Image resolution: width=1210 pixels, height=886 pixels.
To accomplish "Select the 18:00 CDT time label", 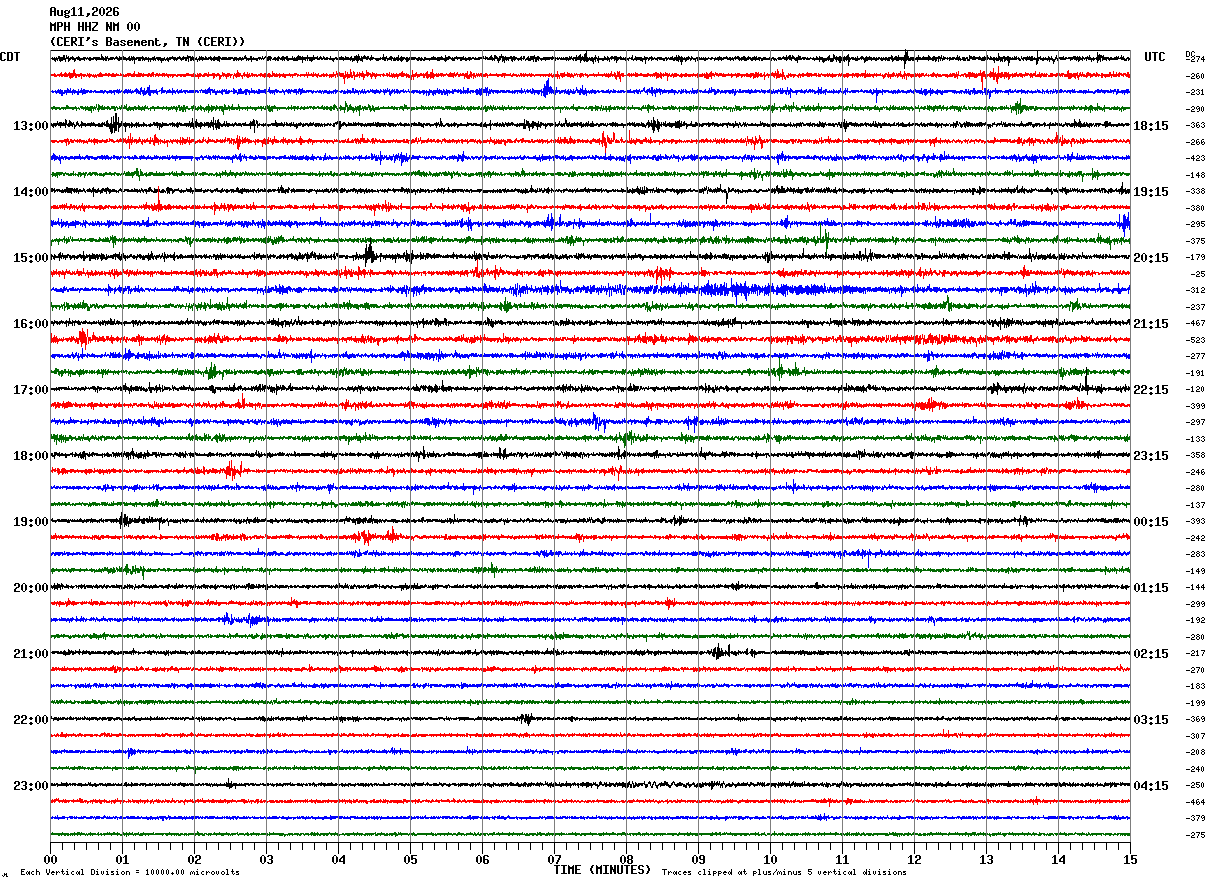I will (31, 456).
